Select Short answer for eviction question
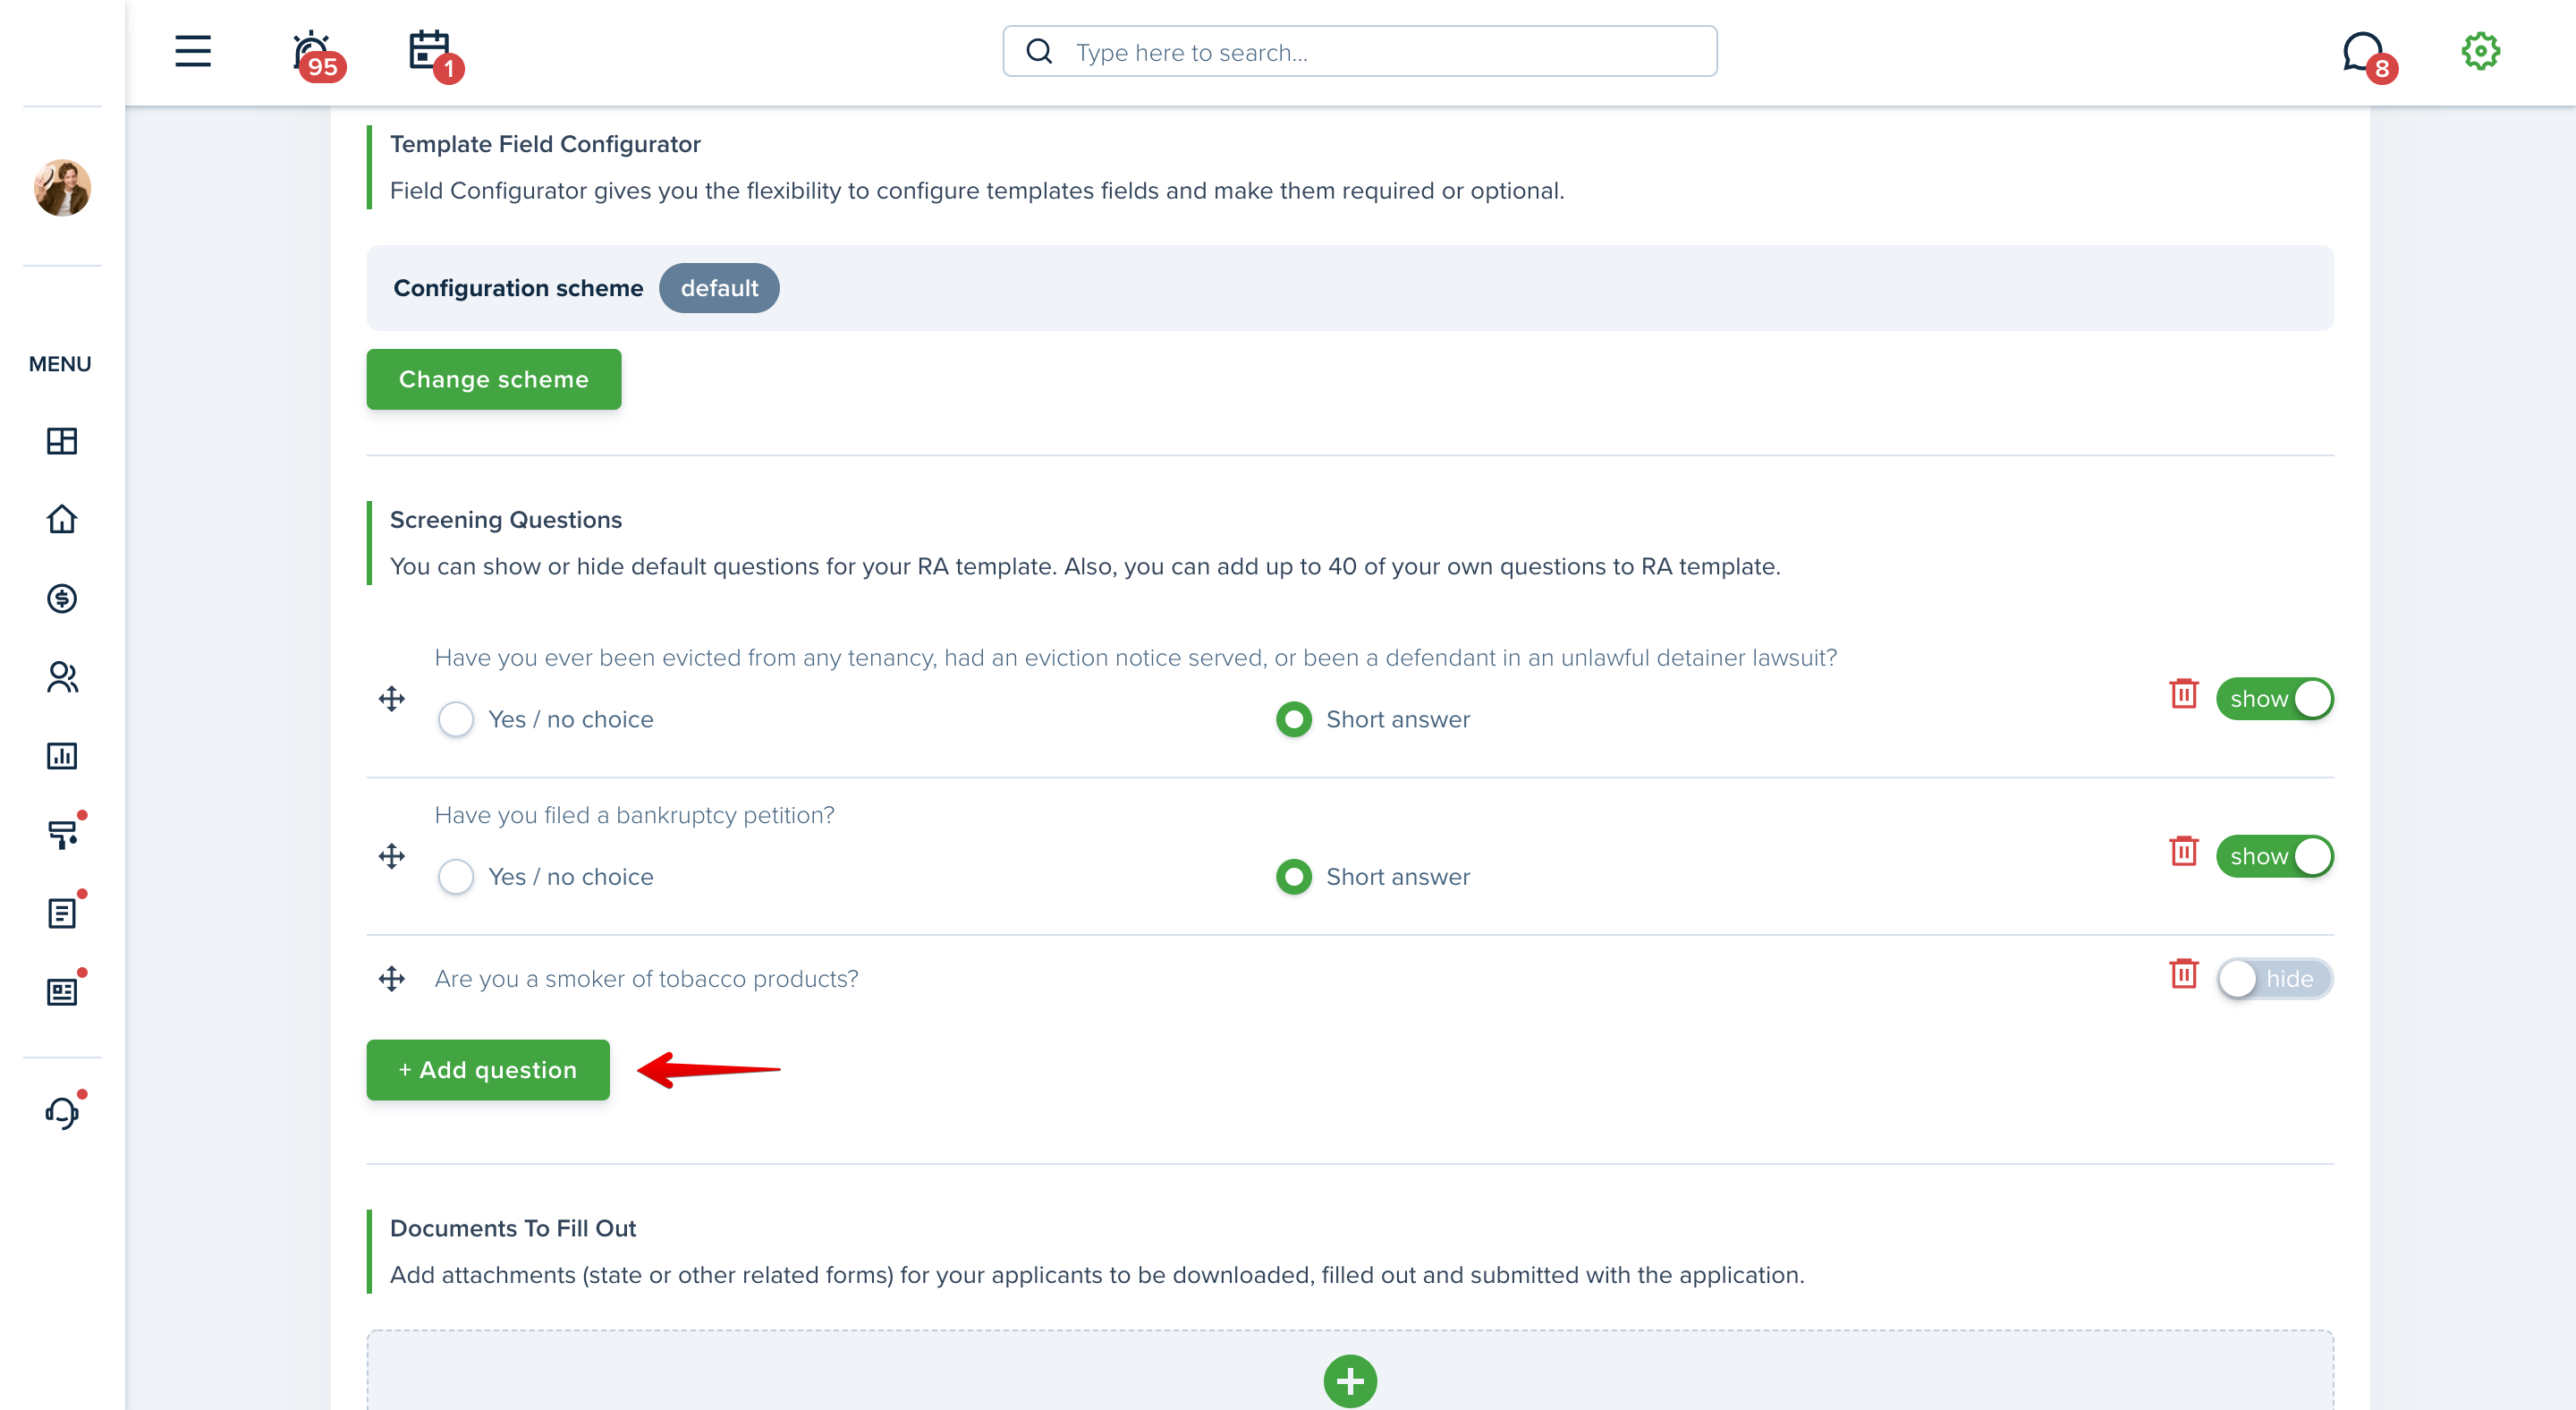 (x=1293, y=719)
